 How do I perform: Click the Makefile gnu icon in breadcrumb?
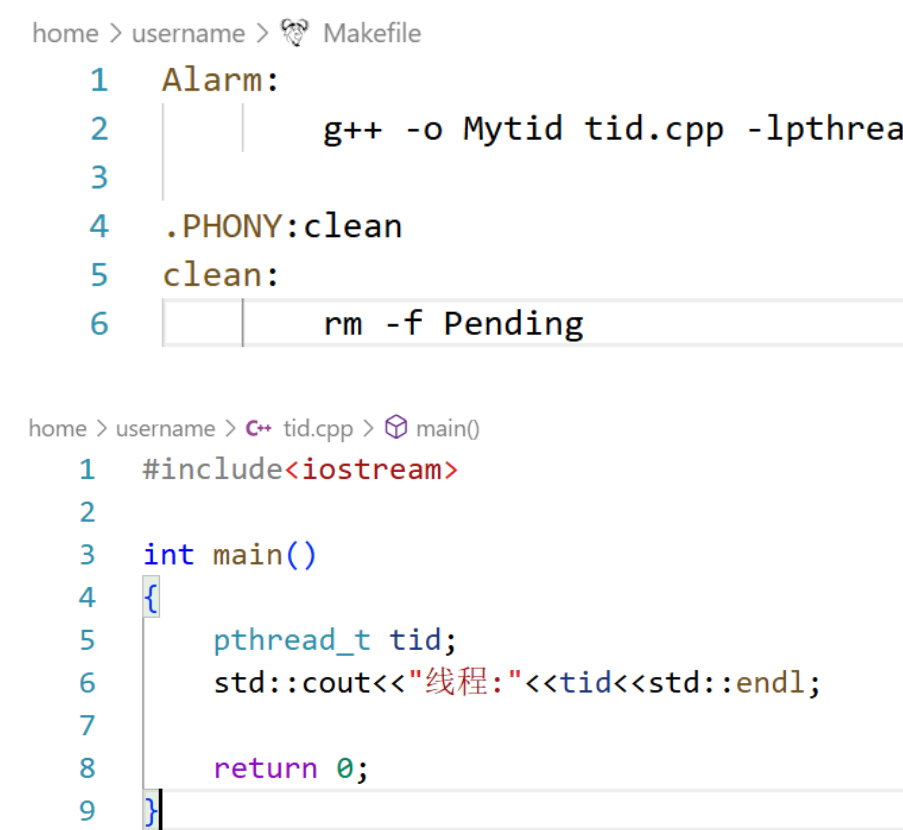click(294, 33)
